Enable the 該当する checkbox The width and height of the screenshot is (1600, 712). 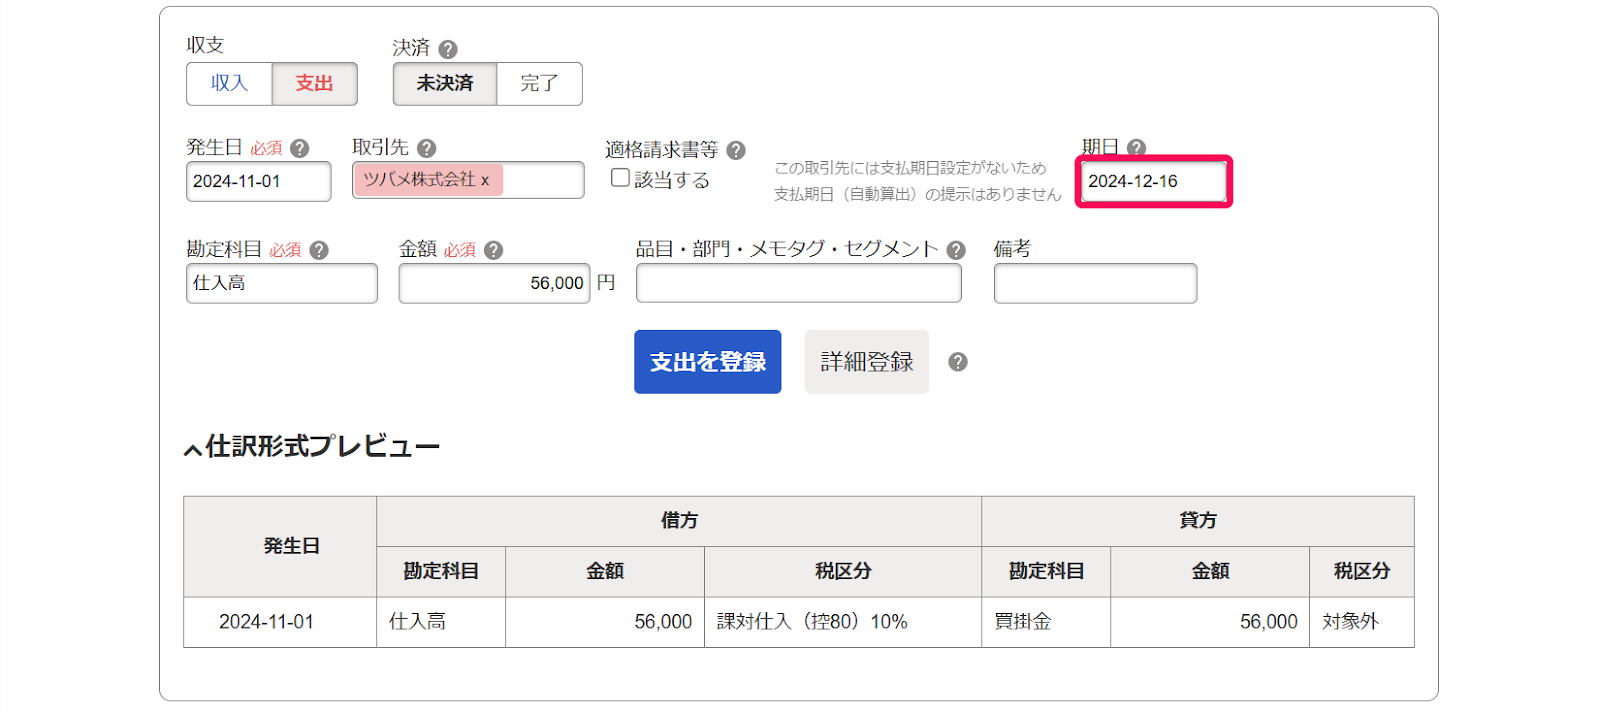pyautogui.click(x=620, y=178)
